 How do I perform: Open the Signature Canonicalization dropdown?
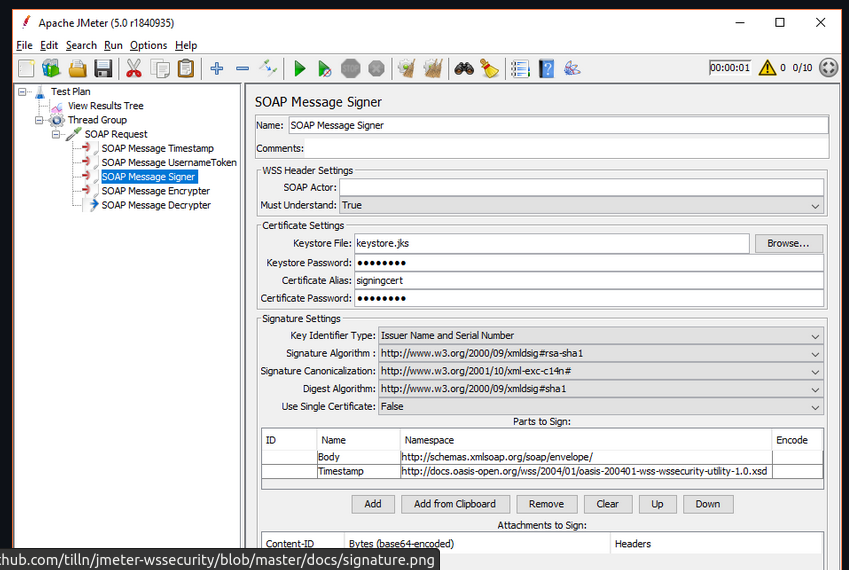601,371
